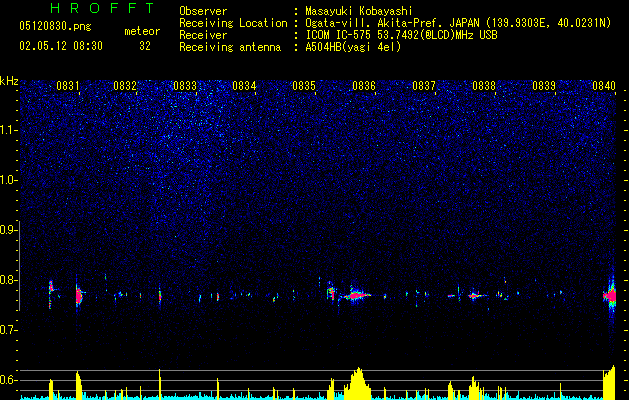Click the tall yellow intensity peak under 0836
This screenshot has width=629, height=400.
pyautogui.click(x=357, y=384)
